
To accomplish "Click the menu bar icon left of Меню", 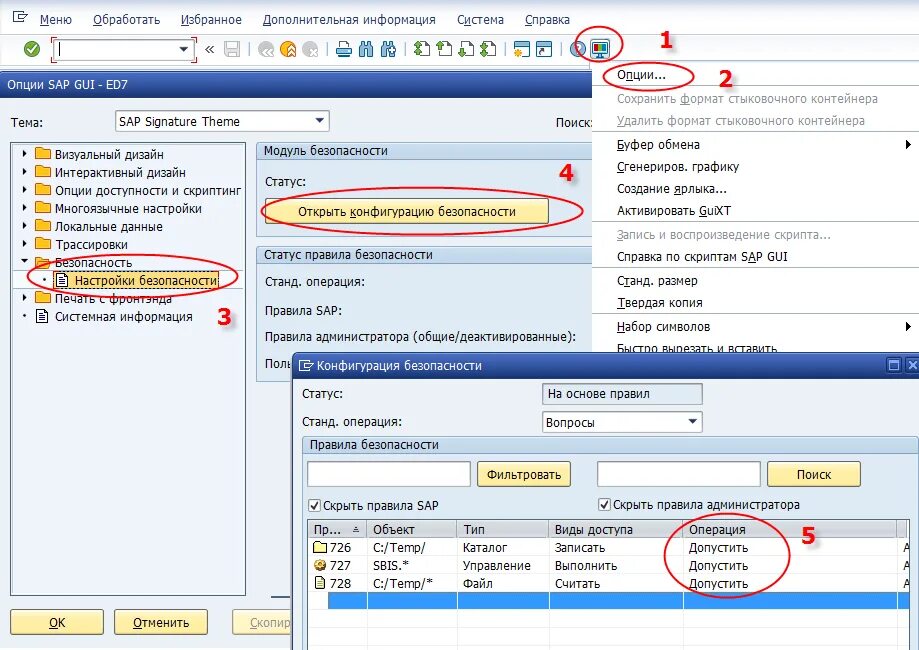I will coord(20,17).
